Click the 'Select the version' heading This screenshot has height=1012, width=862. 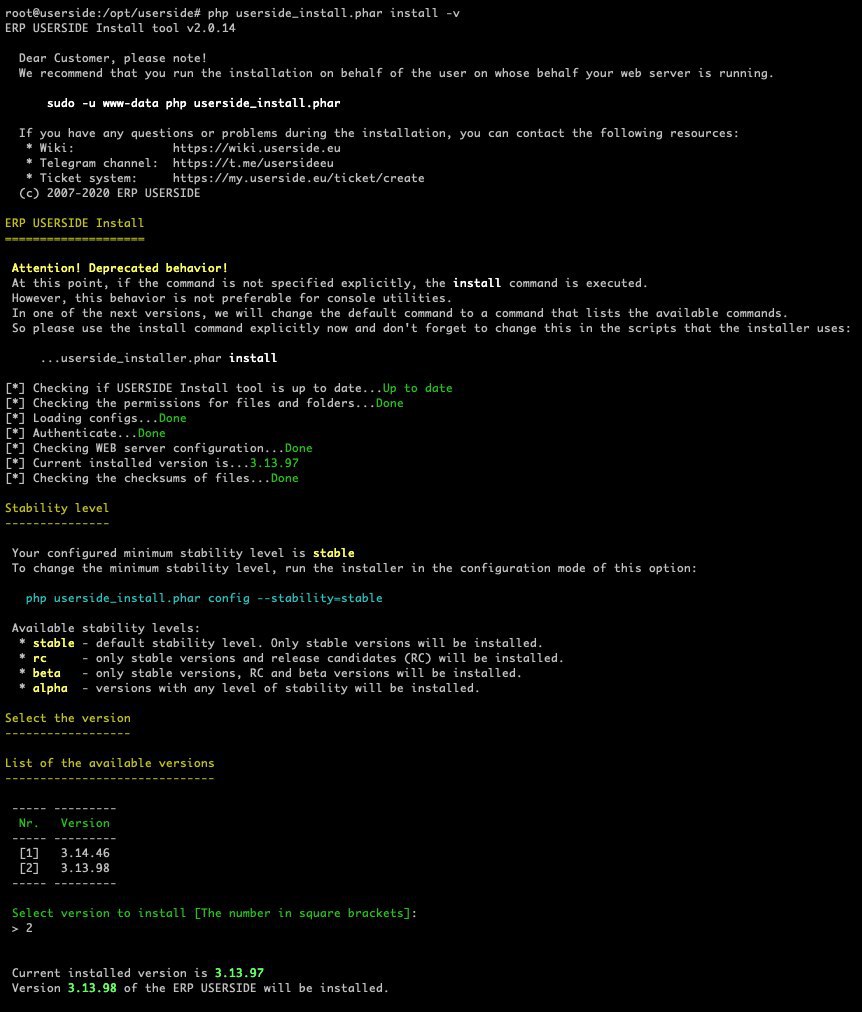pyautogui.click(x=68, y=718)
